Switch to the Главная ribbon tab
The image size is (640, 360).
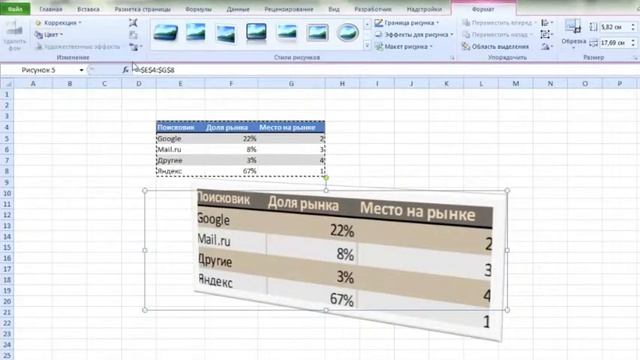tap(51, 9)
